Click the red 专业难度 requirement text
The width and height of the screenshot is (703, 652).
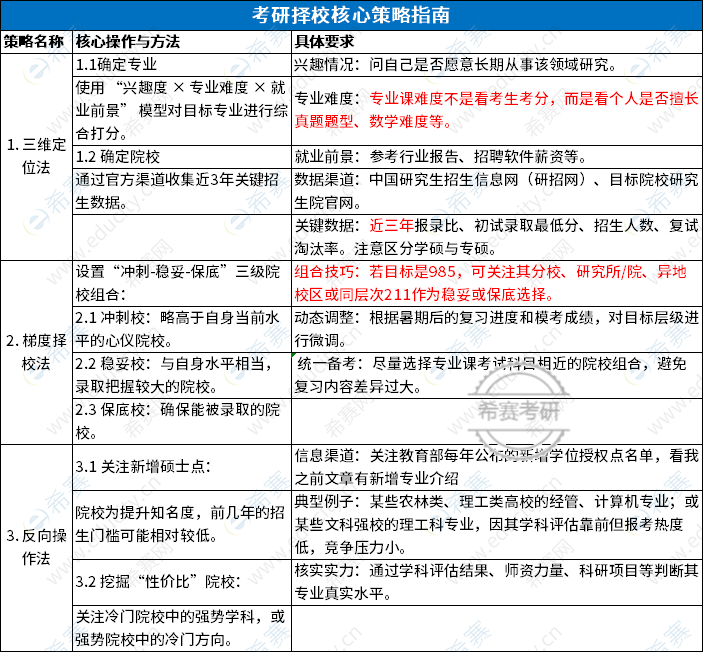[x=496, y=110]
